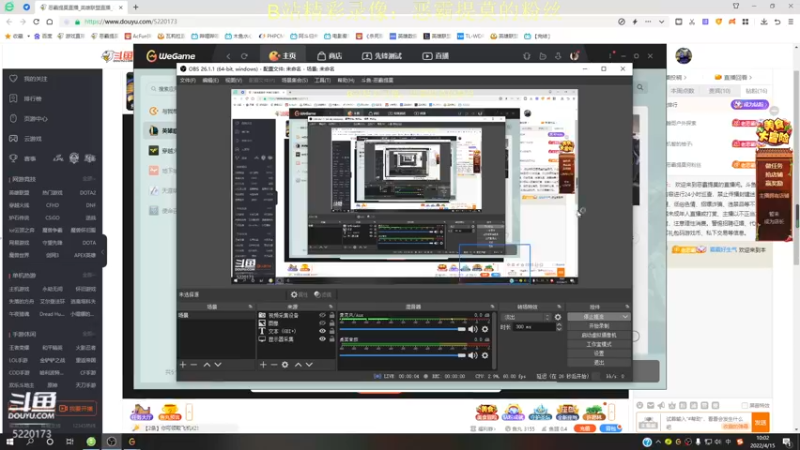
Task: Open WeGame downloads icon
Action: point(558,56)
